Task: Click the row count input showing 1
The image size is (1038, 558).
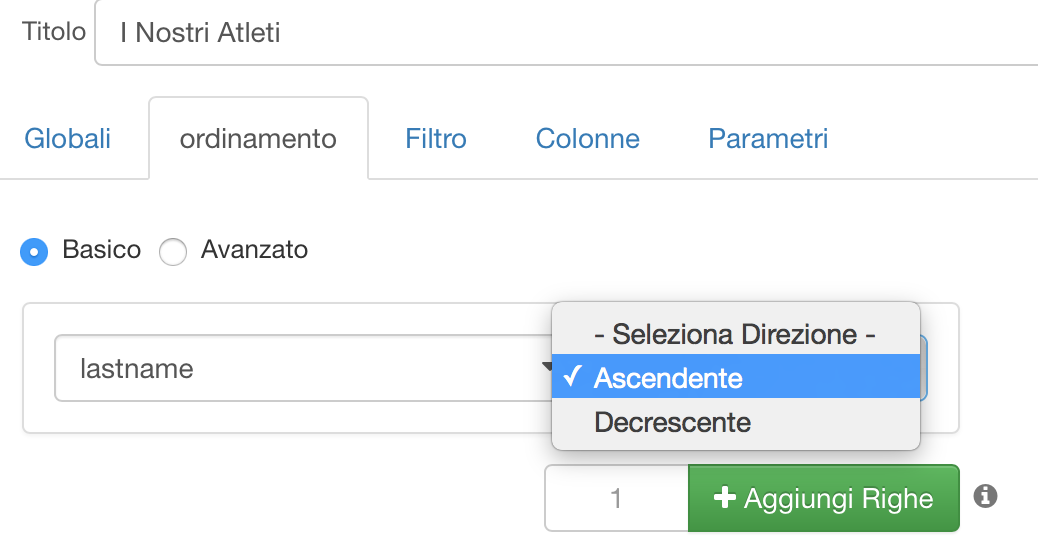Action: (616, 498)
